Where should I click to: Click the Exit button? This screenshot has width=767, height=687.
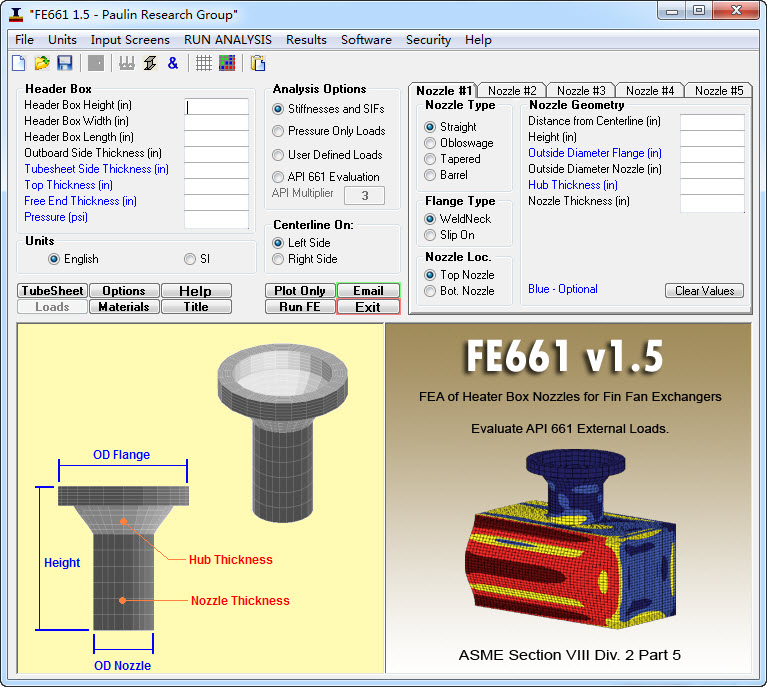368,307
